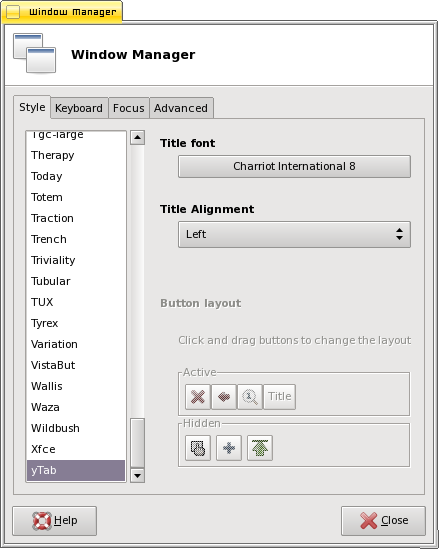The image size is (439, 549).
Task: Click the green up-arrow icon in Hidden
Action: [260, 448]
